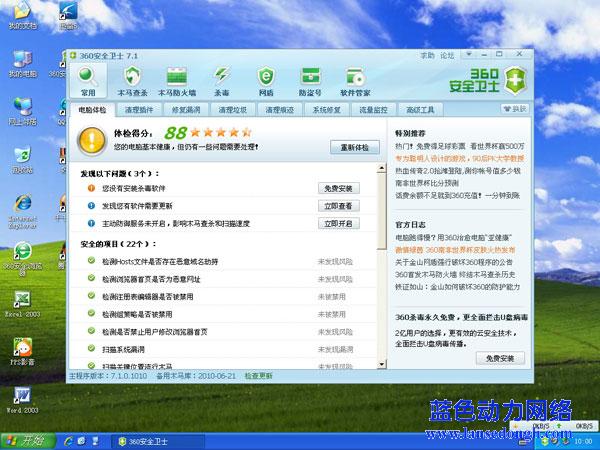This screenshot has width=600, height=450.
Task: Switch to the 电脑体检 tab
Action: (x=92, y=110)
